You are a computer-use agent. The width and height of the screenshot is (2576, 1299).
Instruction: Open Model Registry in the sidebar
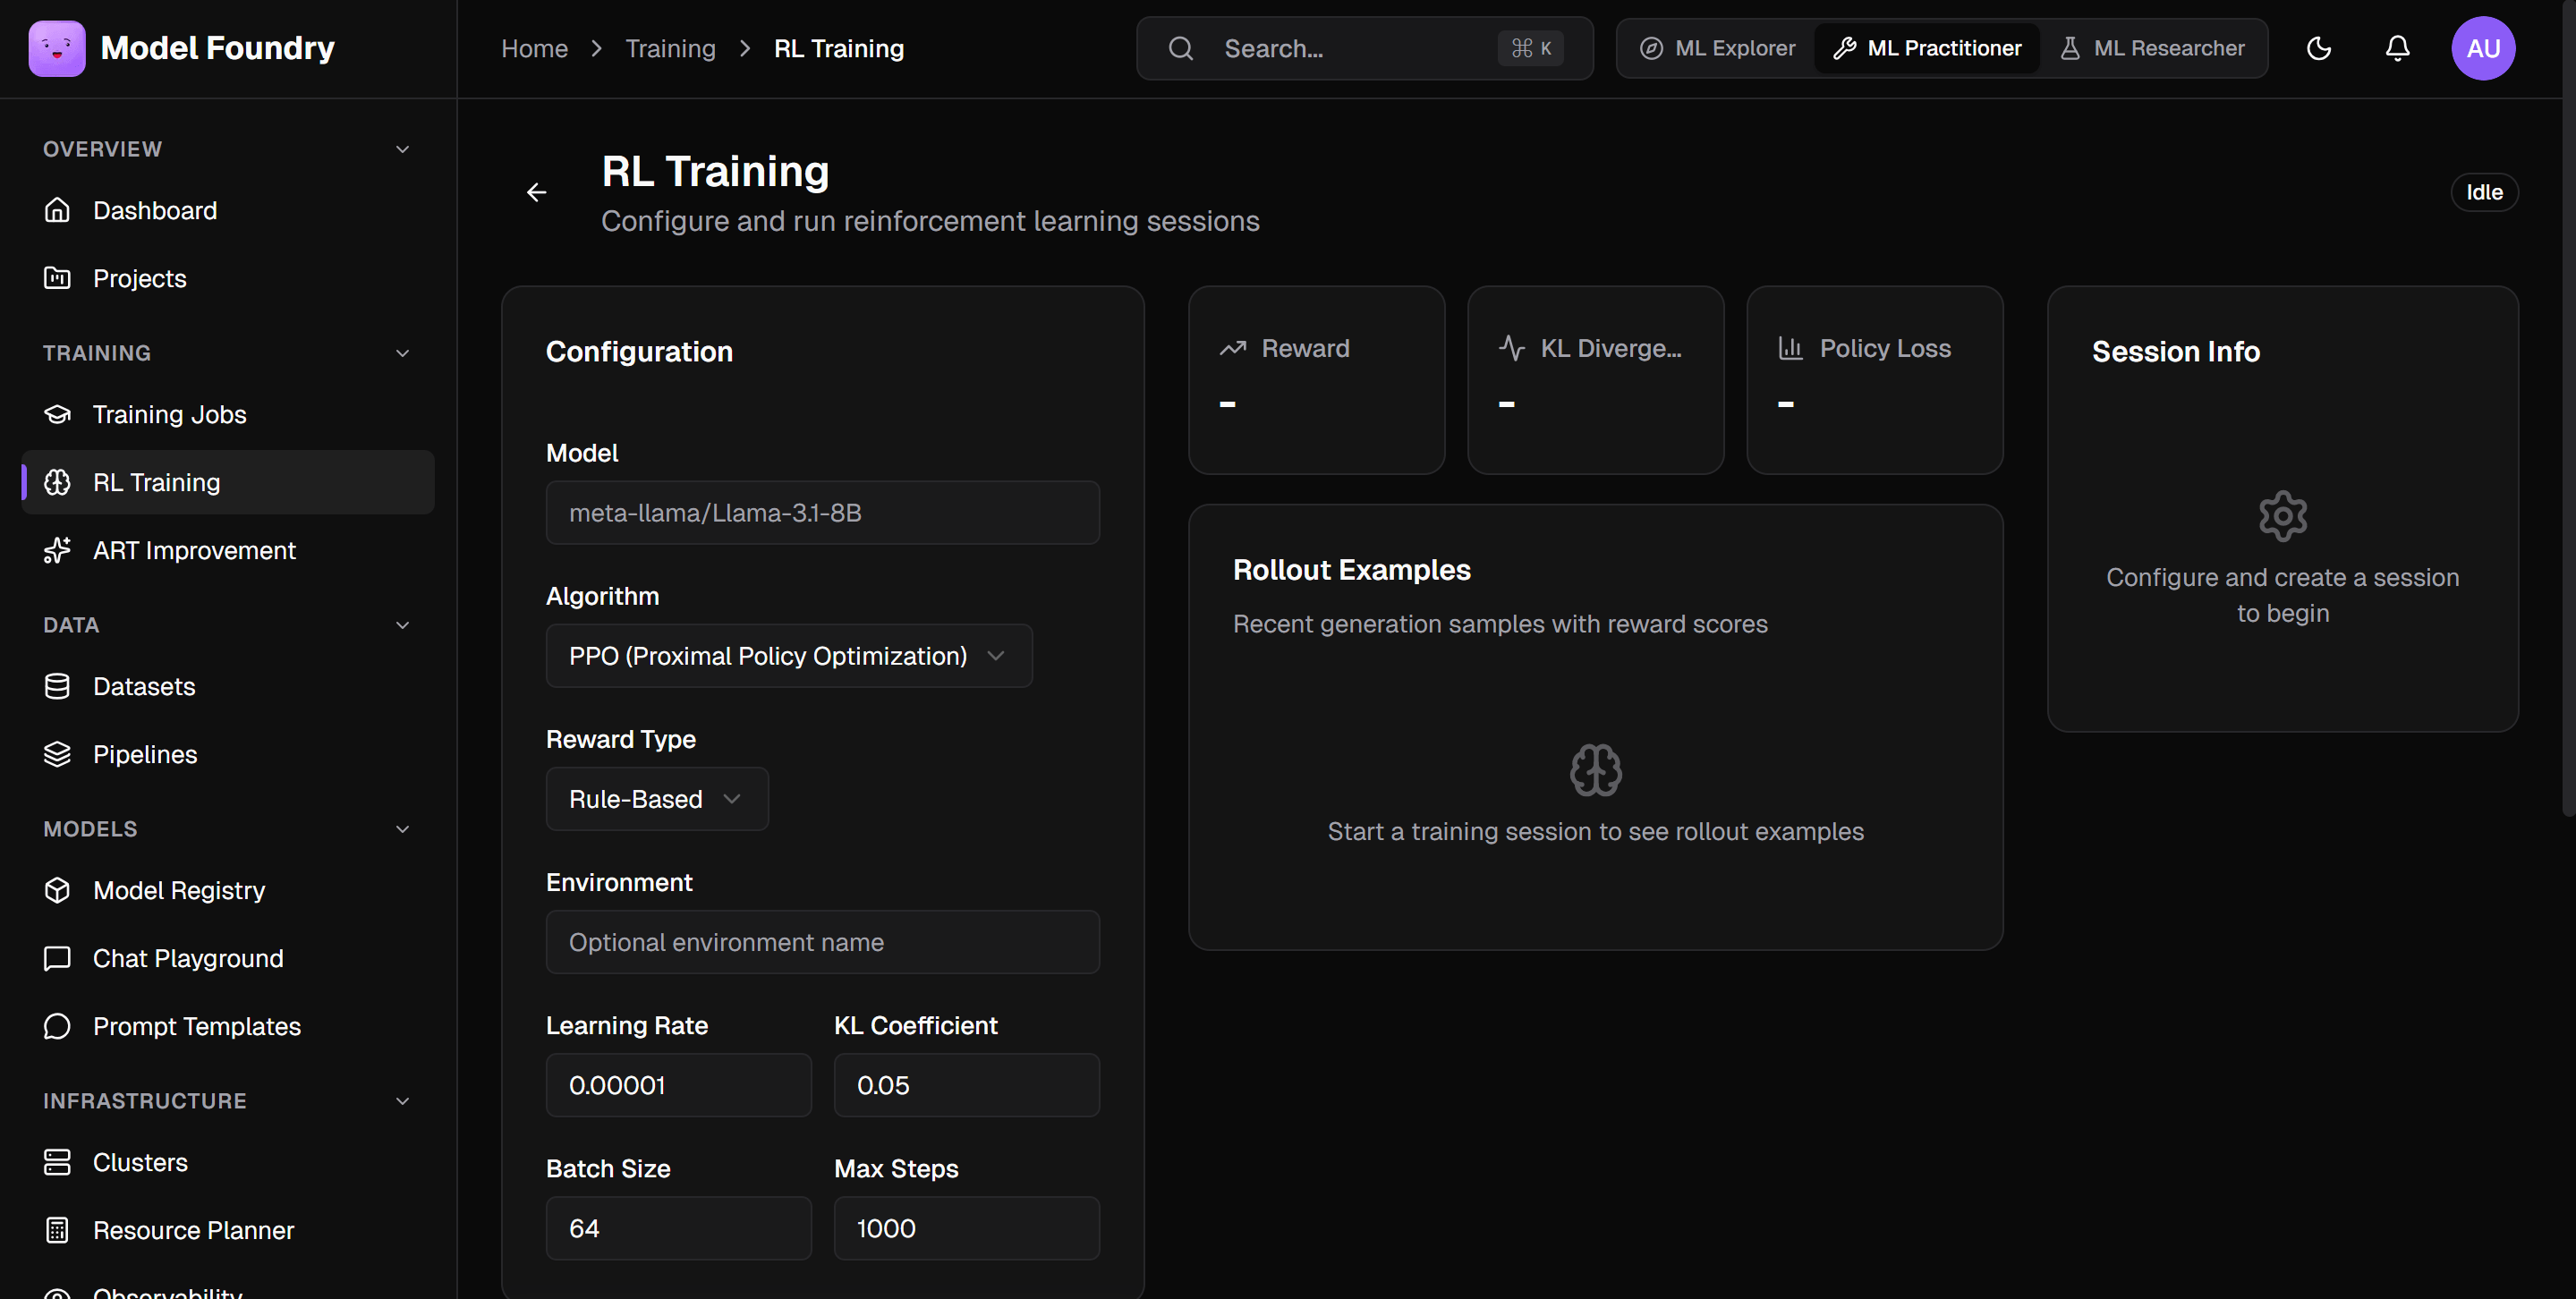point(228,890)
